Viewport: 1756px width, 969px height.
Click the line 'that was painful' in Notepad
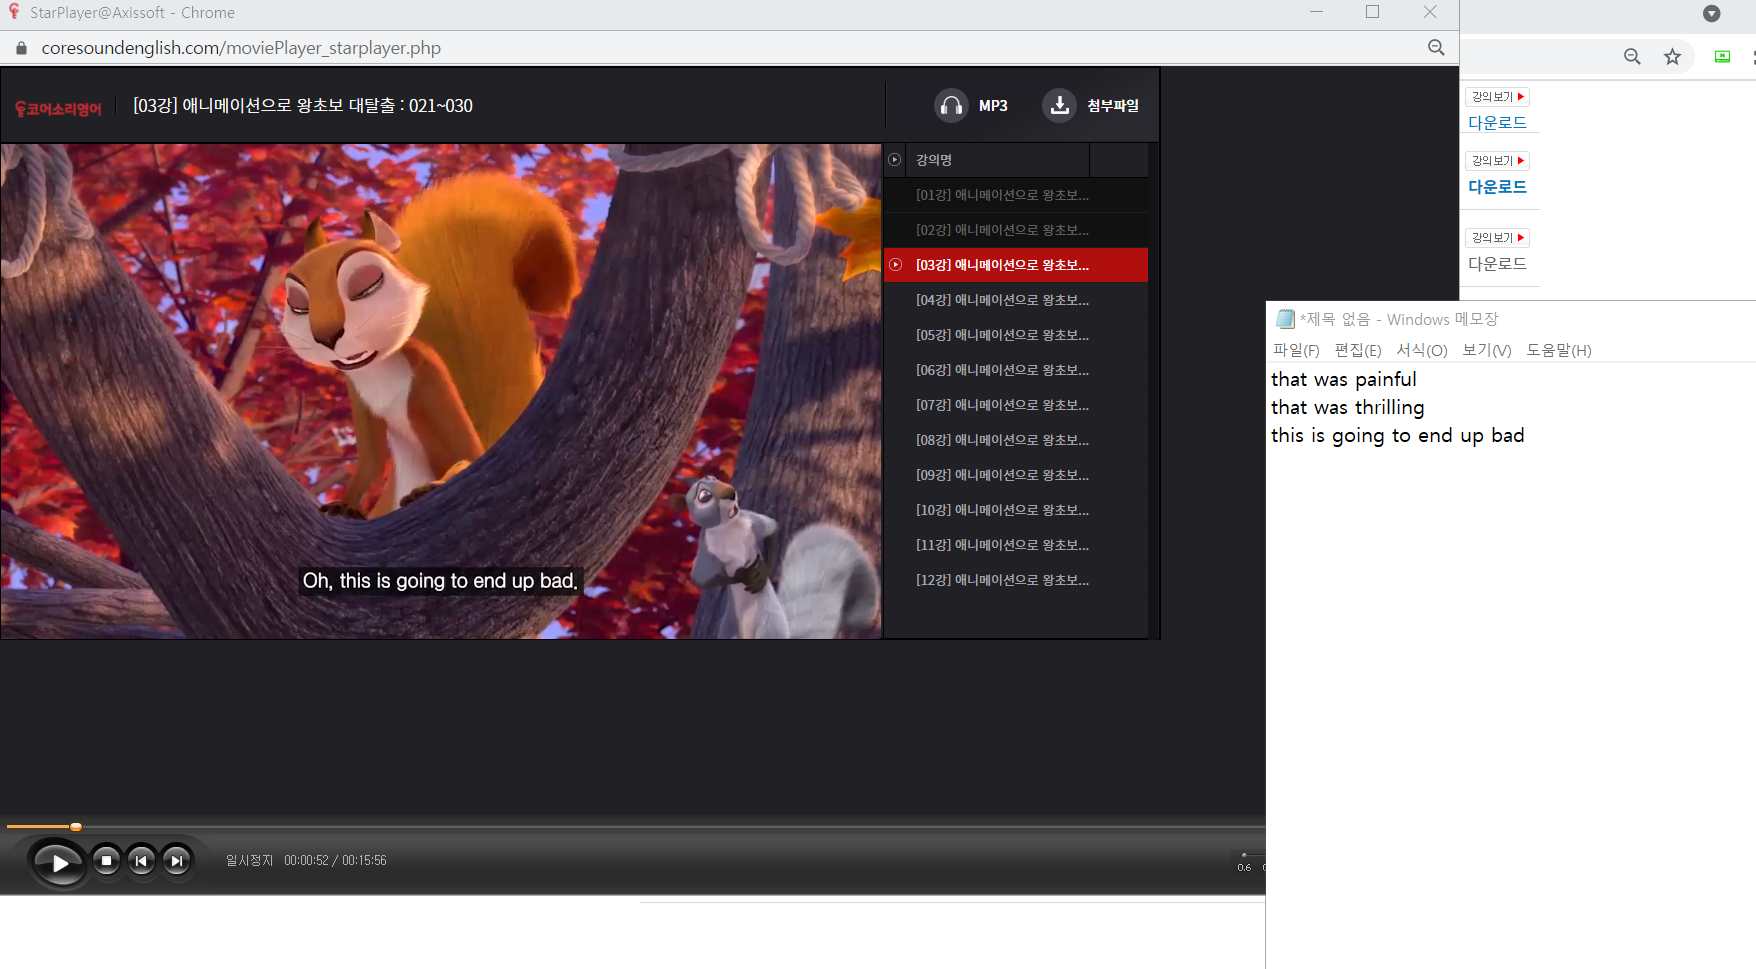click(1343, 380)
